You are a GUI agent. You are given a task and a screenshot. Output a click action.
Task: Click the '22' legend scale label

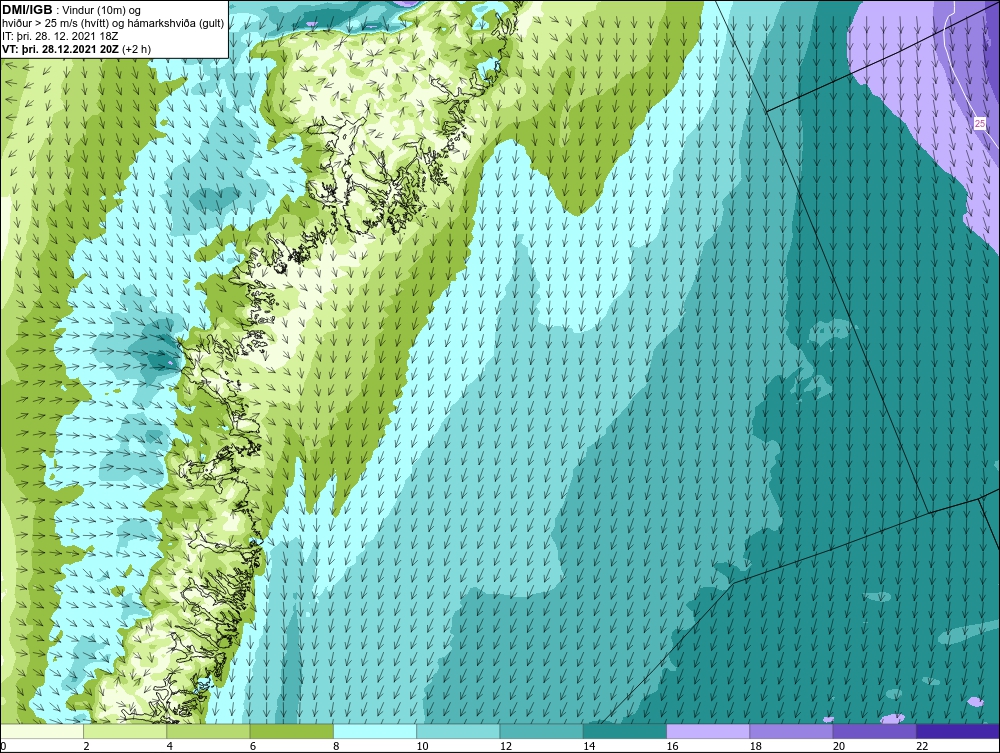click(x=922, y=746)
